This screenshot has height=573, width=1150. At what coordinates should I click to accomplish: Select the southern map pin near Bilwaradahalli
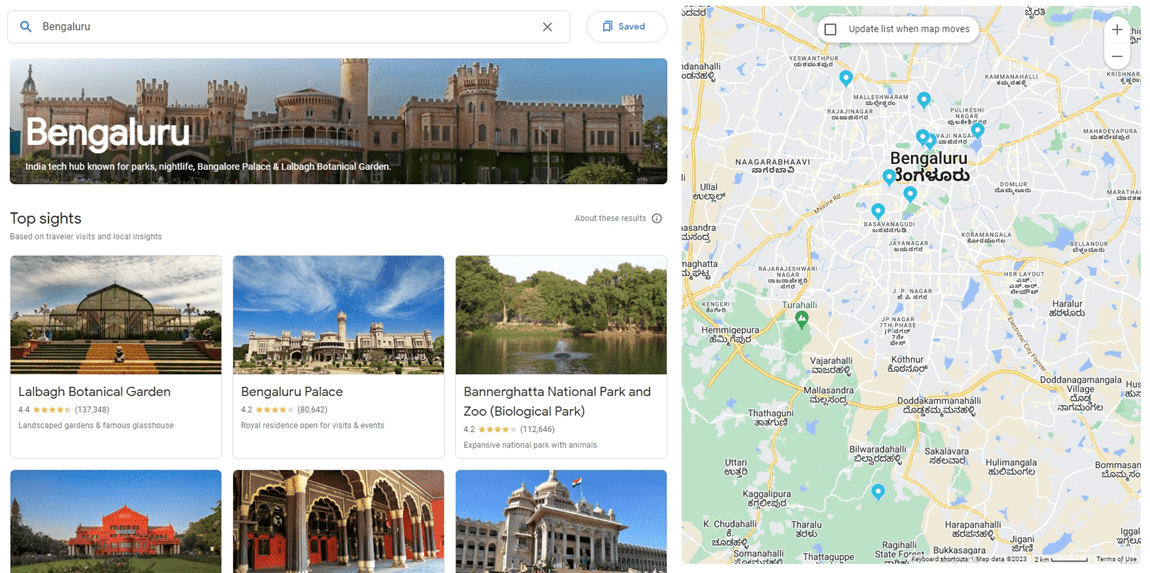877,492
